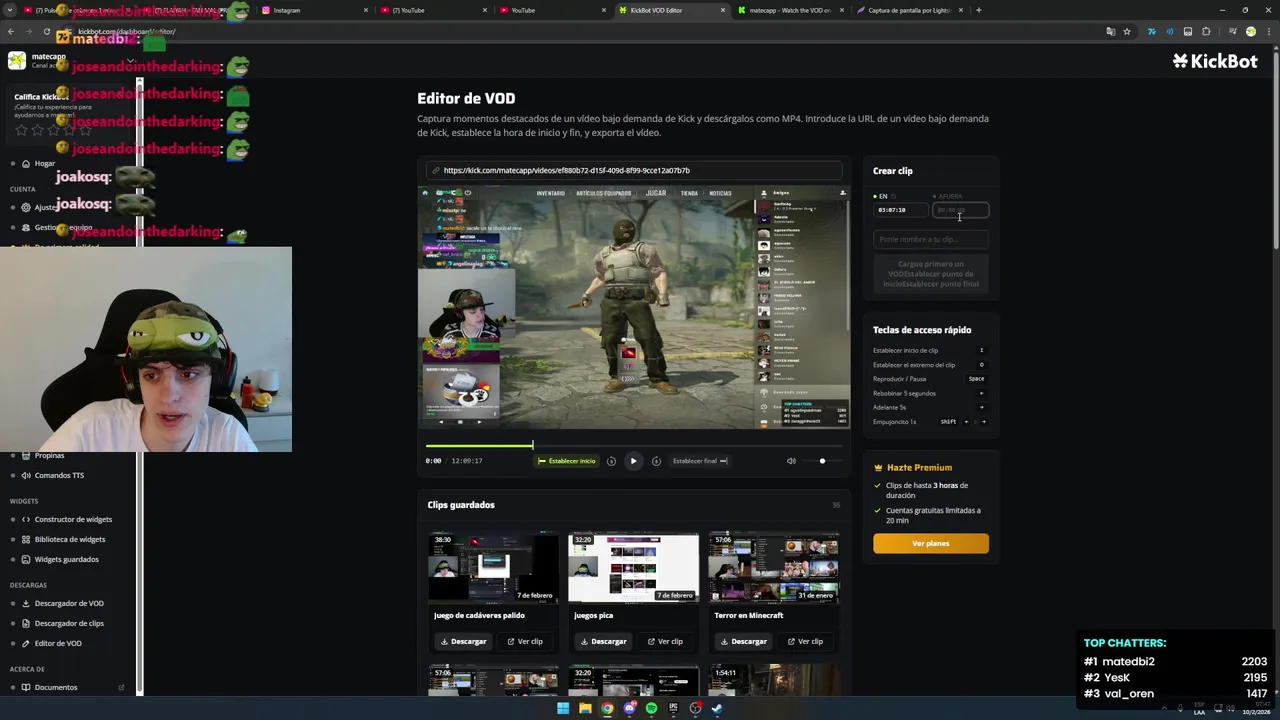Click the VOD URL input field
1280x720 pixels.
pyautogui.click(x=635, y=170)
